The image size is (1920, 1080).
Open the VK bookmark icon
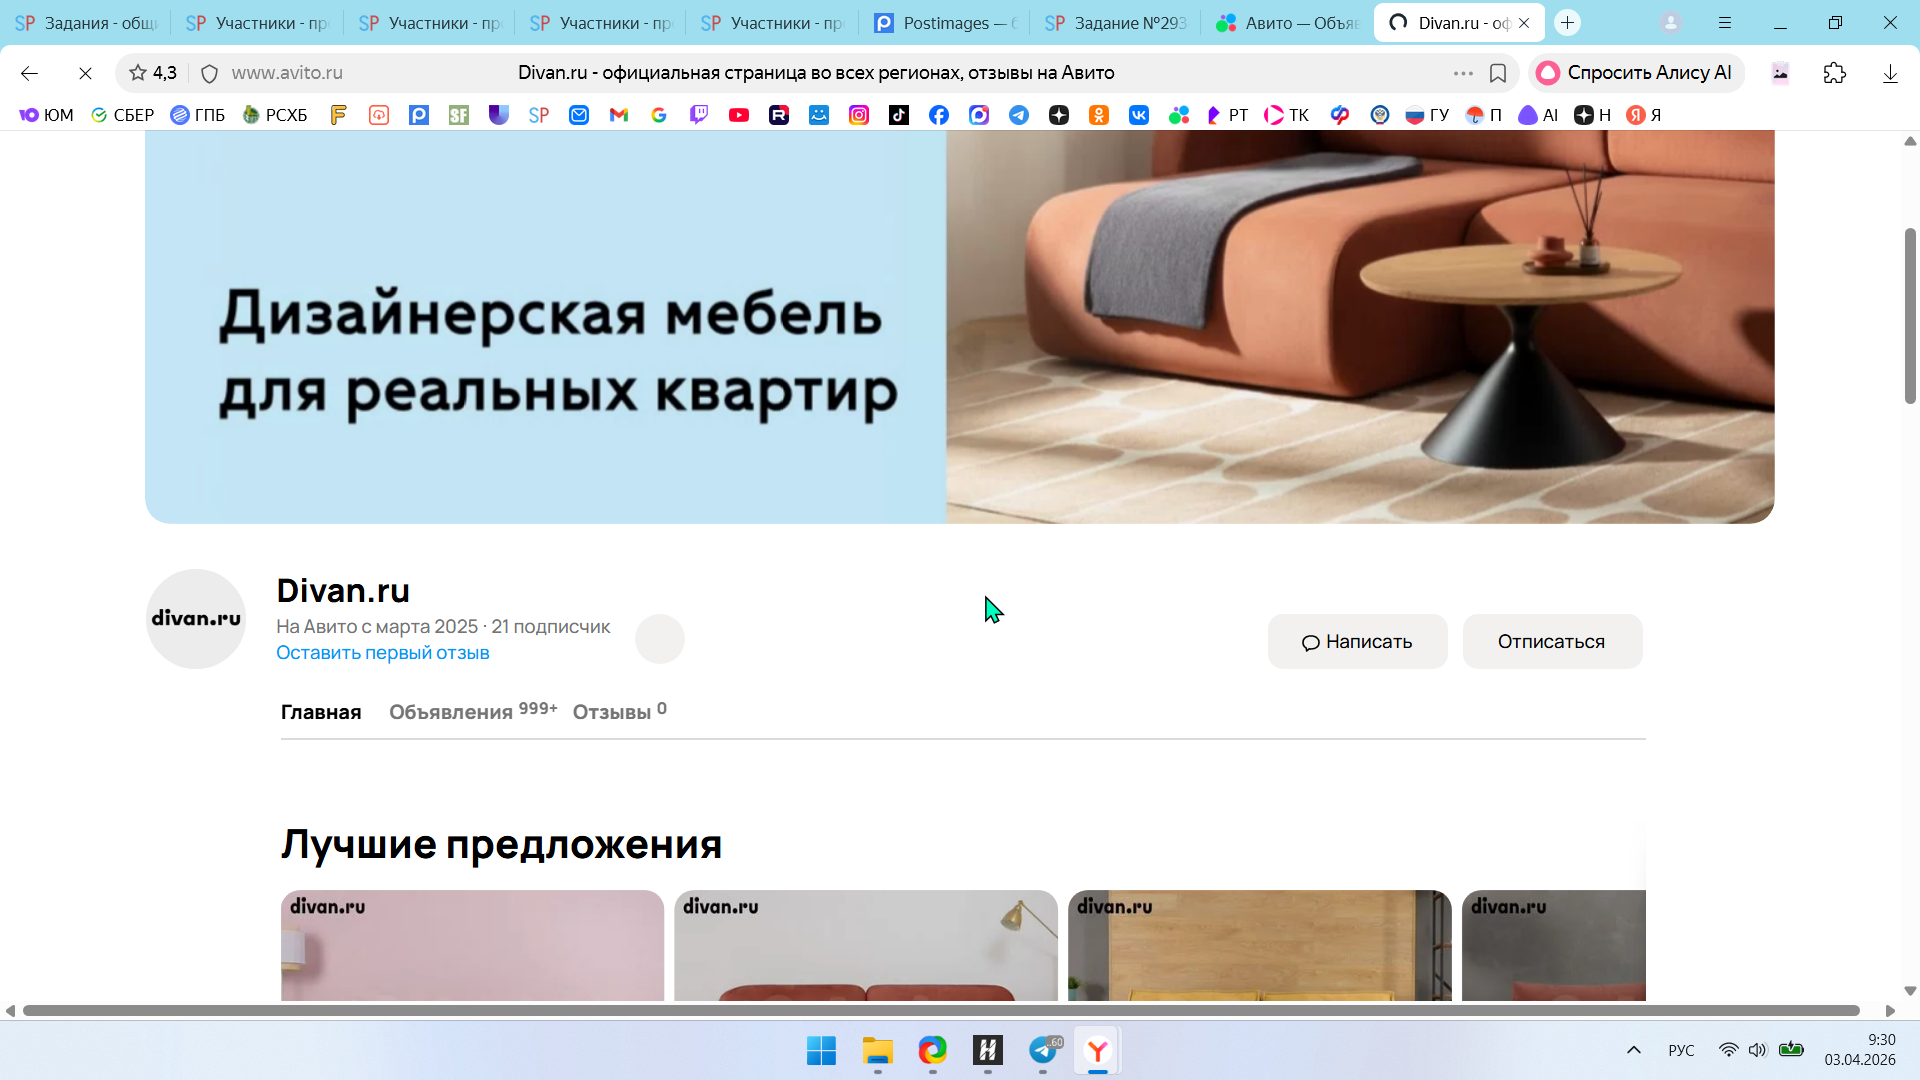1139,115
